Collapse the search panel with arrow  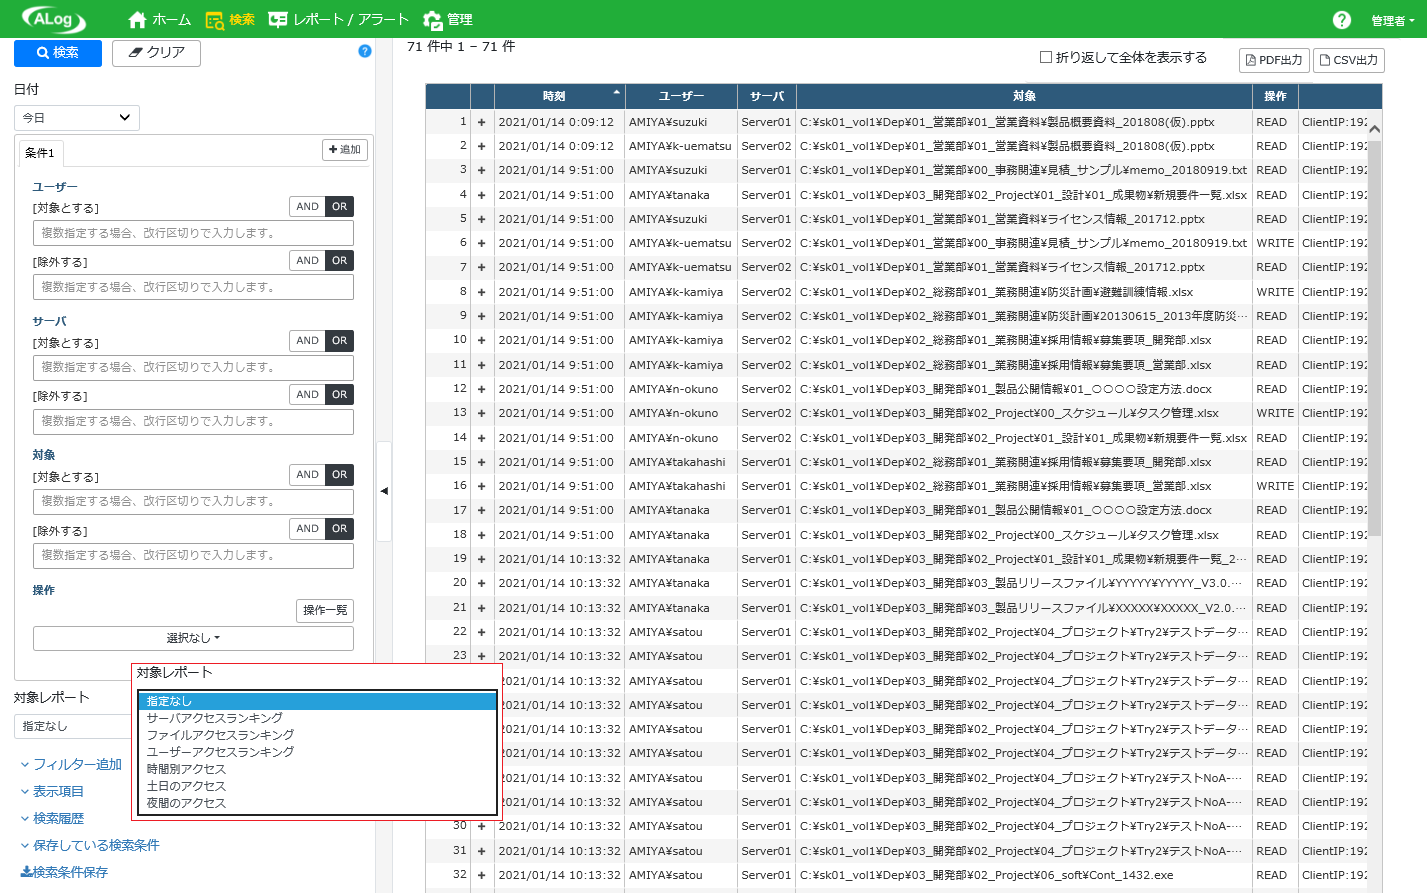[x=384, y=491]
